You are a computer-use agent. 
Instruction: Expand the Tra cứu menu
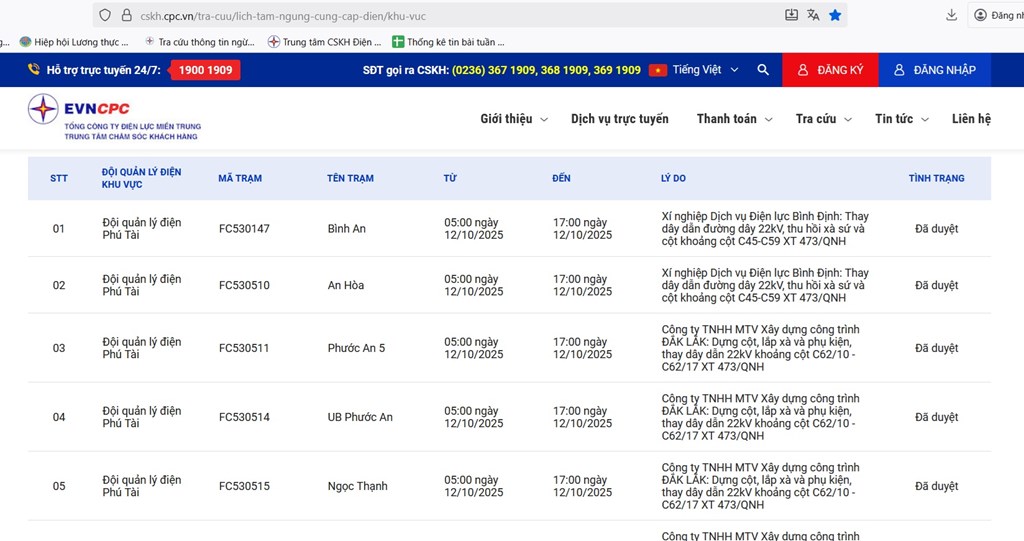tap(823, 119)
